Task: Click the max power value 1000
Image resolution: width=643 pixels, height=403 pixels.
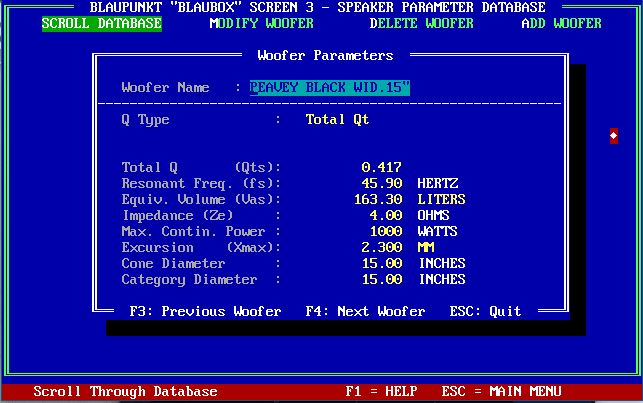Action: 385,231
